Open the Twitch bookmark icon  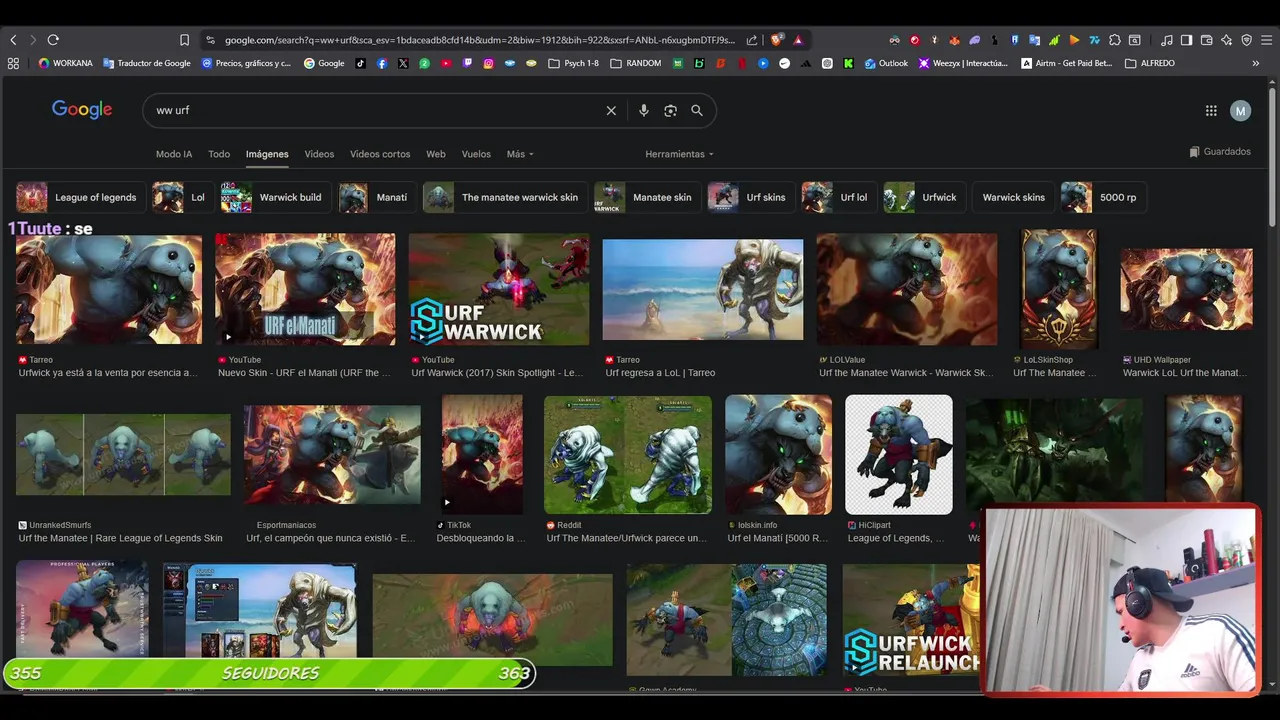467,63
